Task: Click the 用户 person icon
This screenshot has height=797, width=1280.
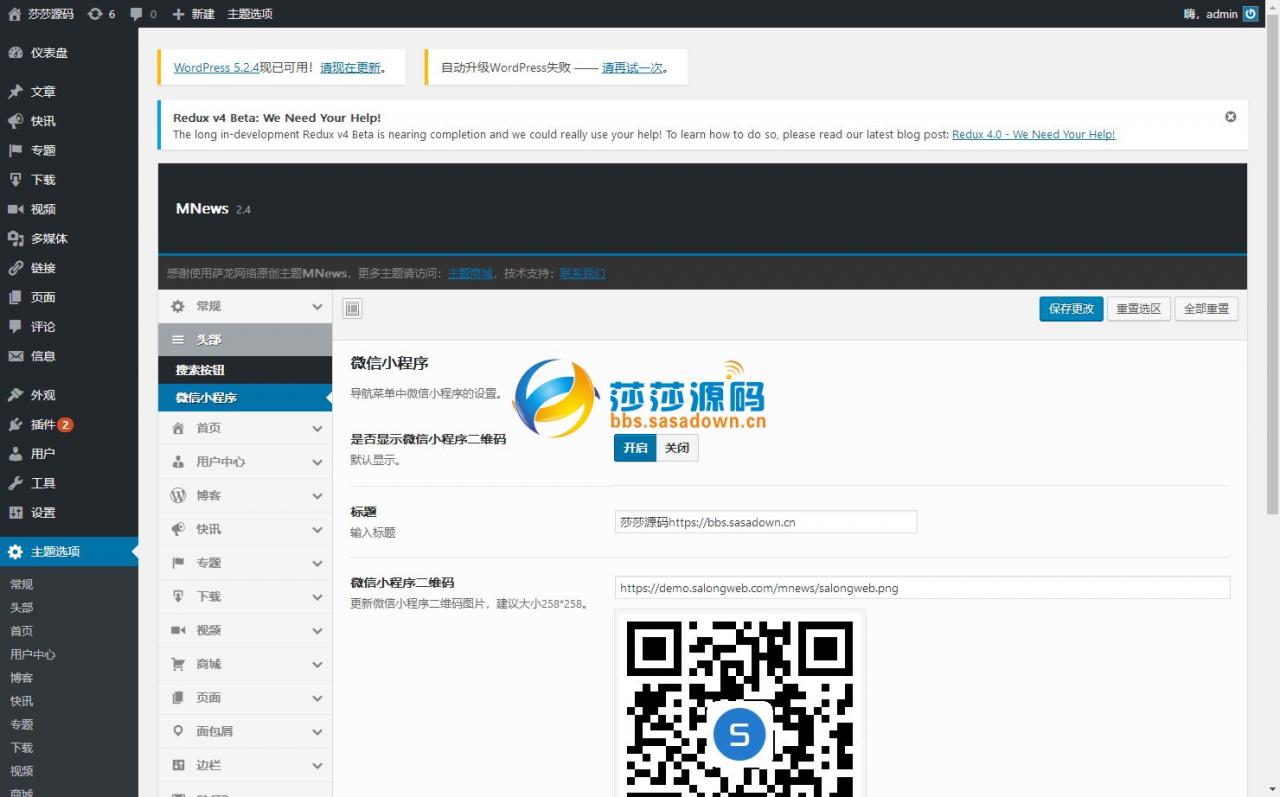Action: (15, 453)
